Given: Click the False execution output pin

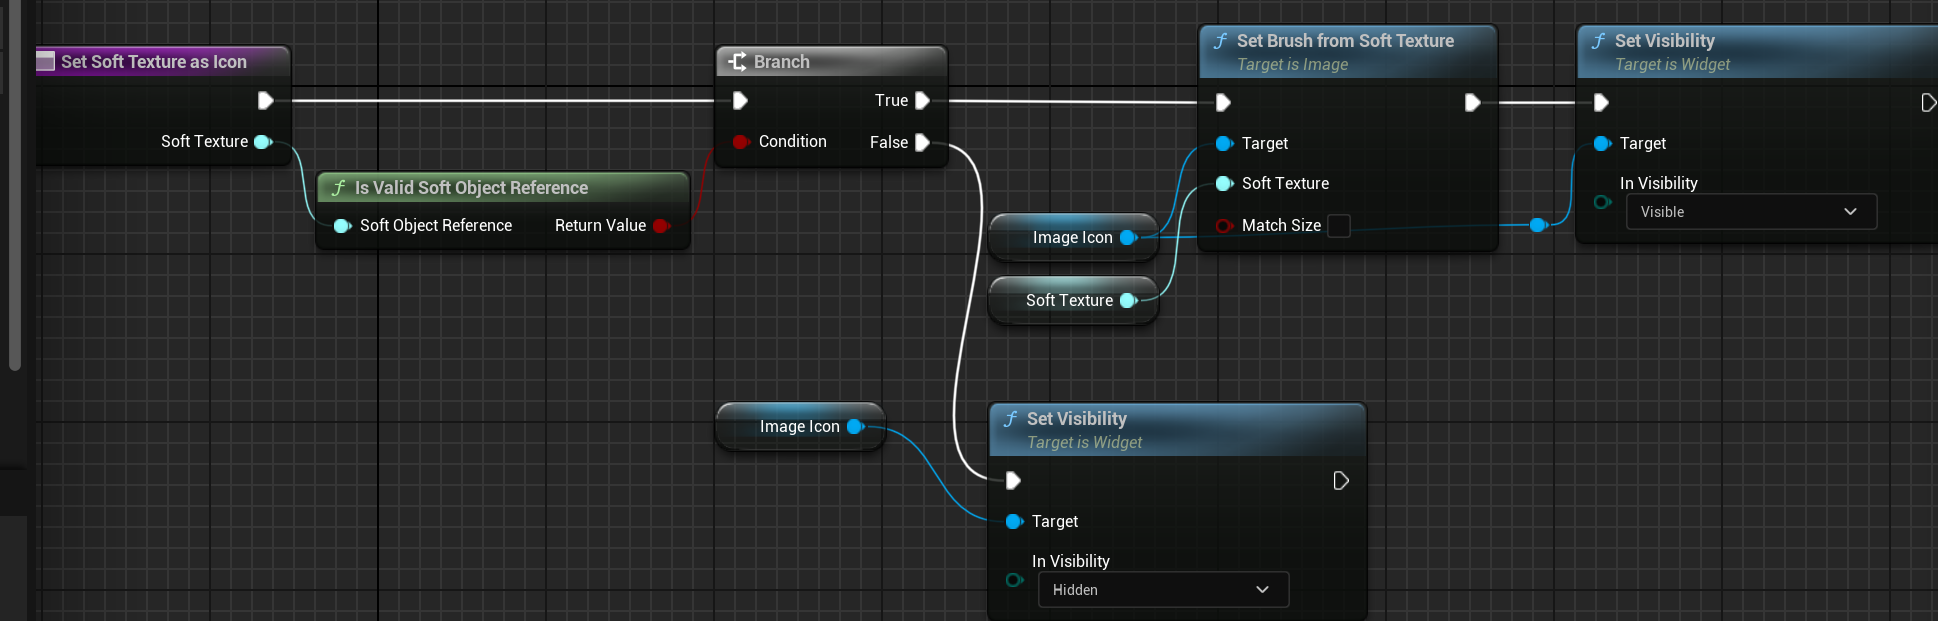Looking at the screenshot, I should (x=922, y=143).
